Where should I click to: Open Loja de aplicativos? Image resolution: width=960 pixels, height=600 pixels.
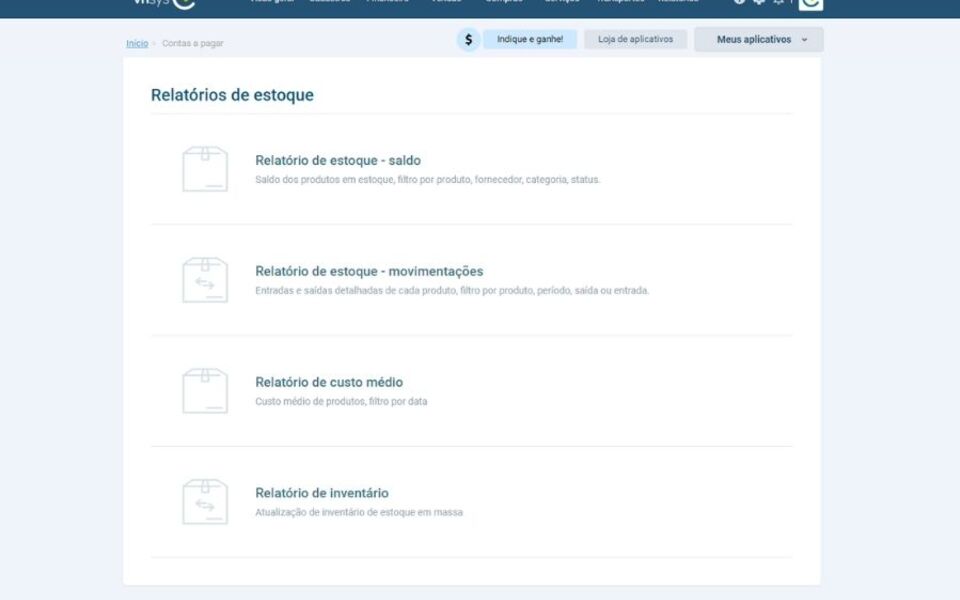(x=636, y=39)
